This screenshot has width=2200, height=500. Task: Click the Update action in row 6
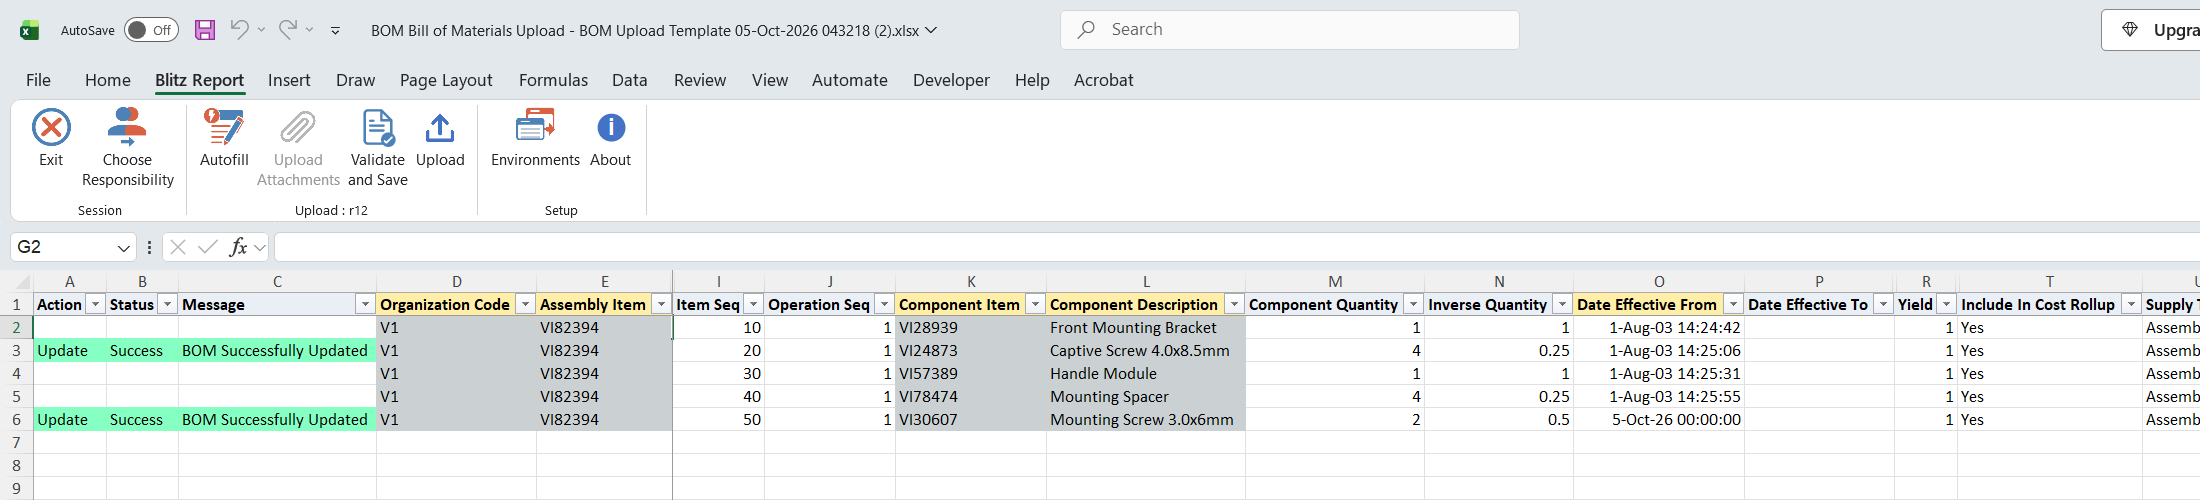pyautogui.click(x=70, y=420)
